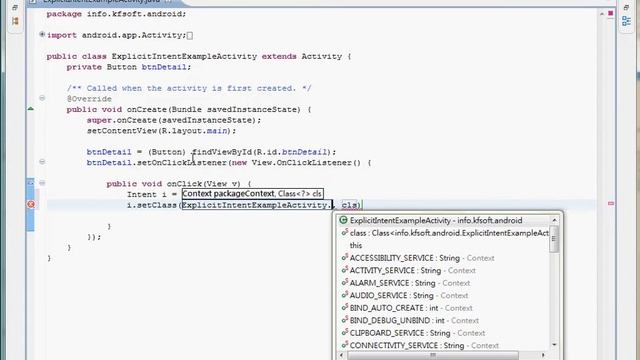Open the minimized package view icon on left

[15, 20]
